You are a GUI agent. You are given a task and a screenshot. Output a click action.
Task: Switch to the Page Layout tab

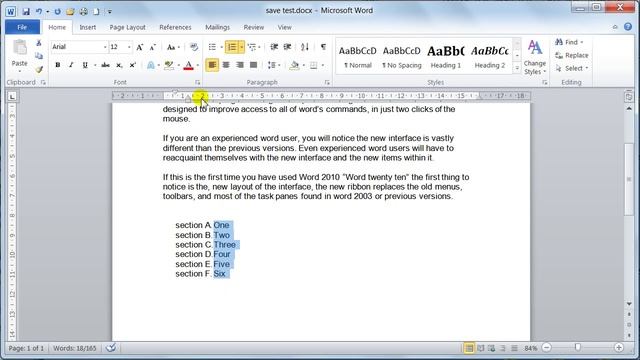click(x=127, y=27)
